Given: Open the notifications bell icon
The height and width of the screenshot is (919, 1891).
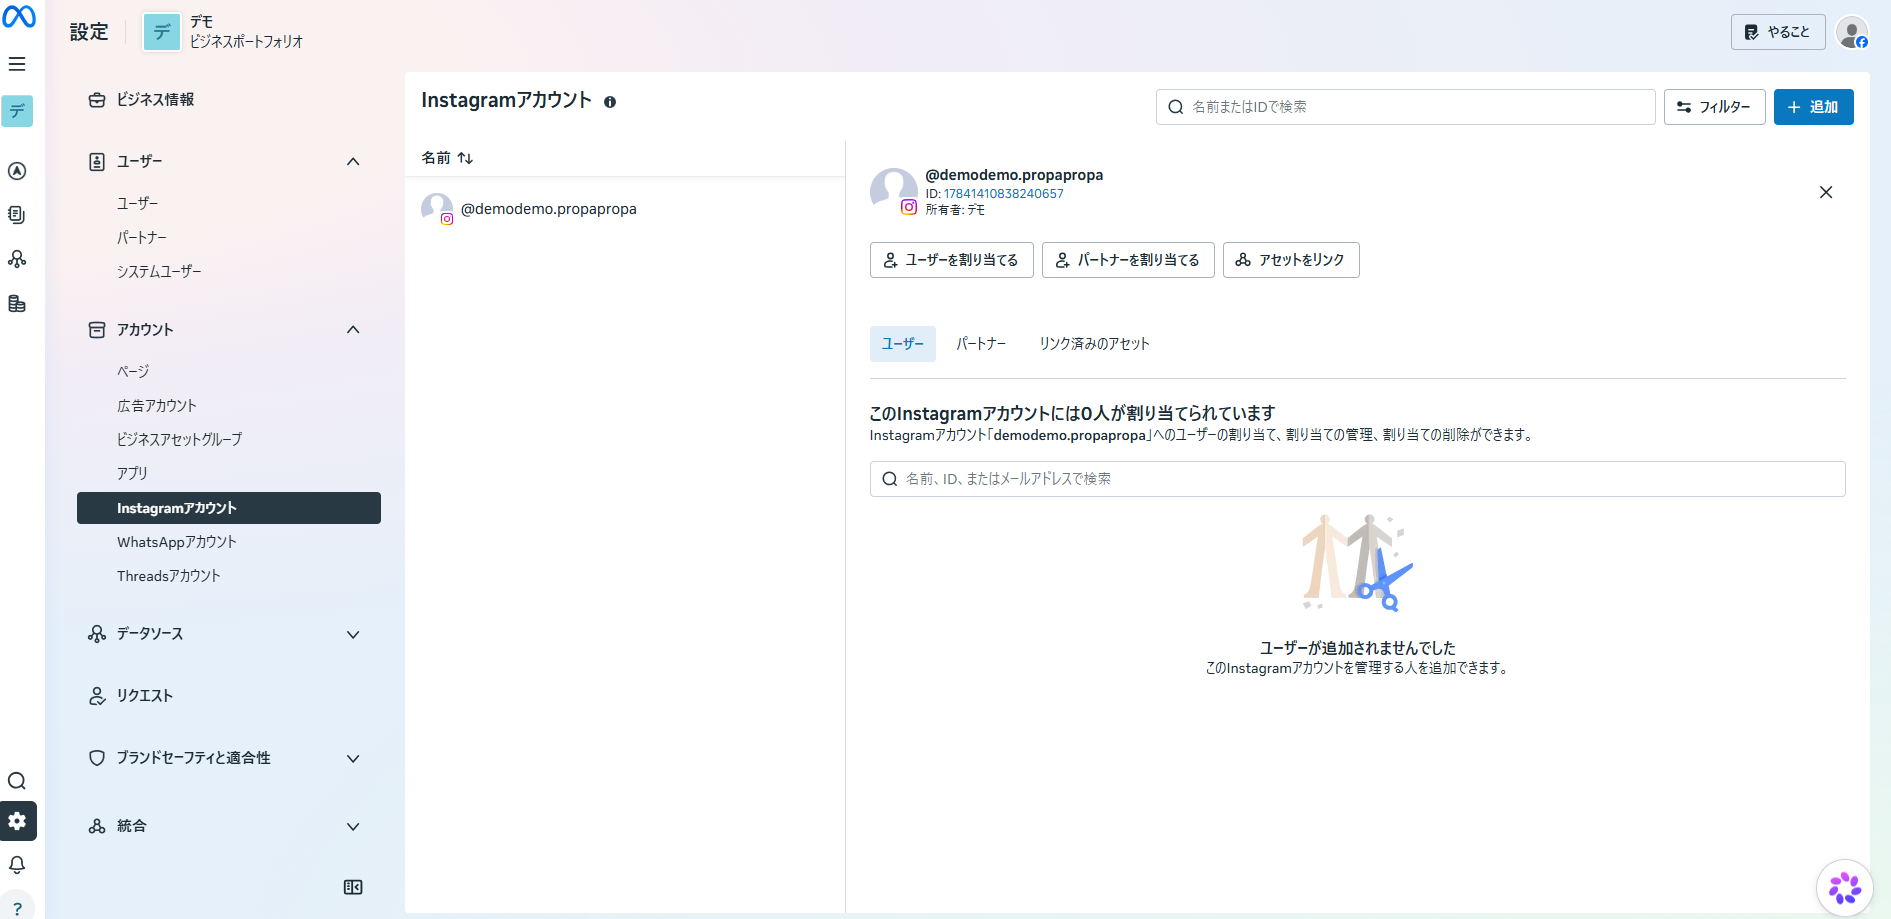Looking at the screenshot, I should pos(17,865).
